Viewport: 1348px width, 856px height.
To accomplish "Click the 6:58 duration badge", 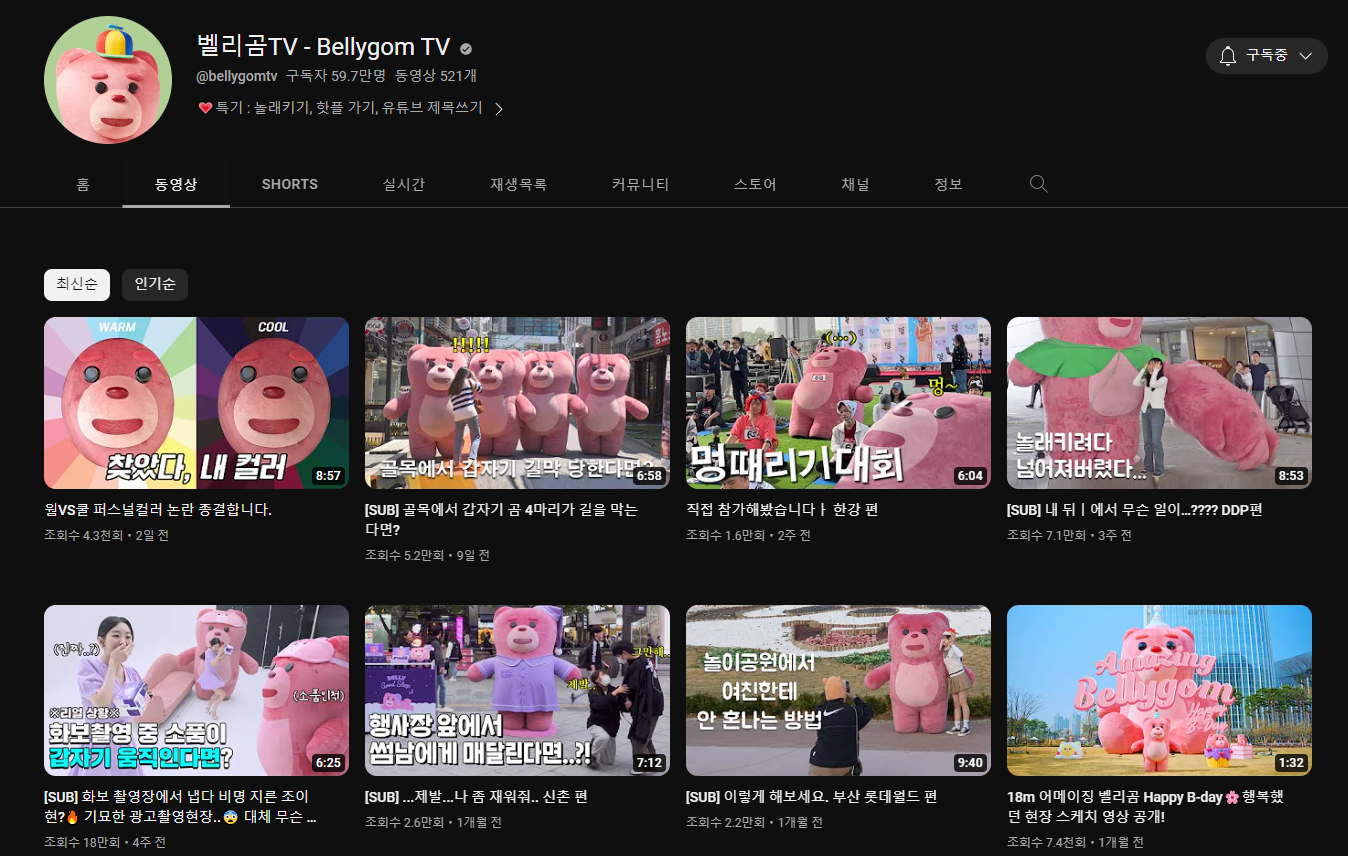I will pos(649,476).
